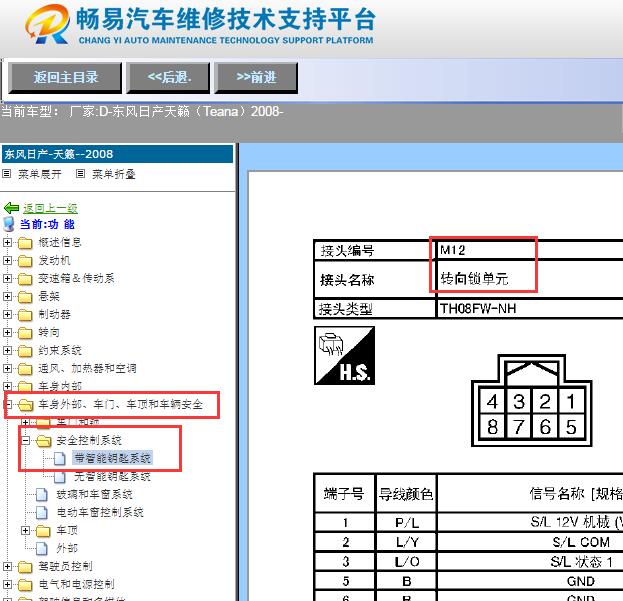The width and height of the screenshot is (623, 601).
Task: Click the 菜单展开 menu expand option
Action: (x=40, y=174)
